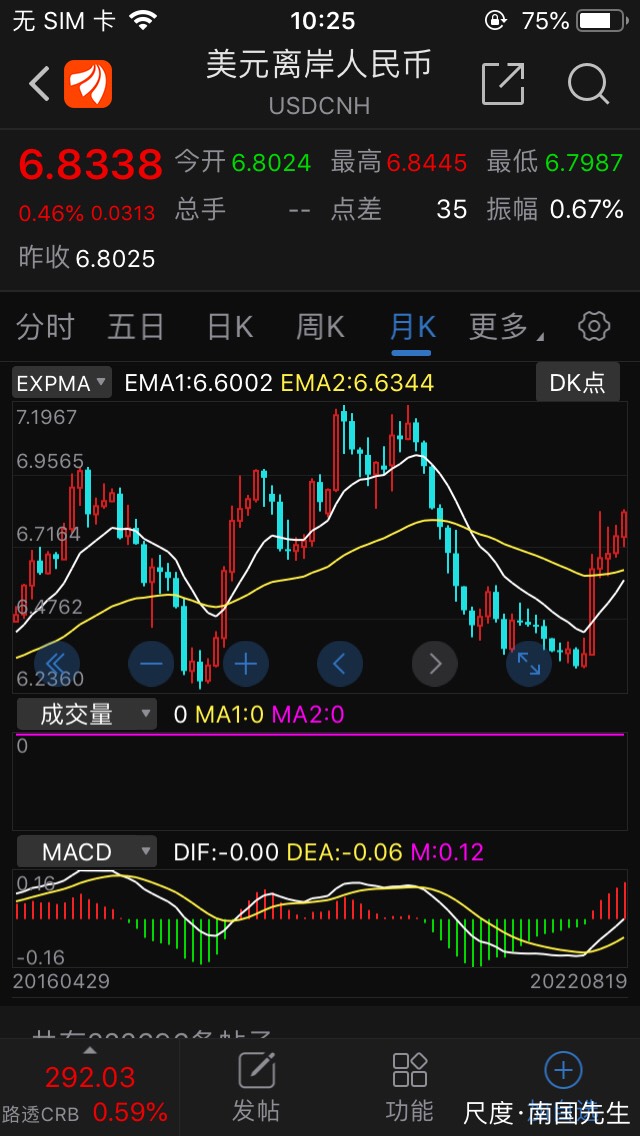Open 成交量 indicator dropdown
The width and height of the screenshot is (640, 1136).
pos(86,715)
